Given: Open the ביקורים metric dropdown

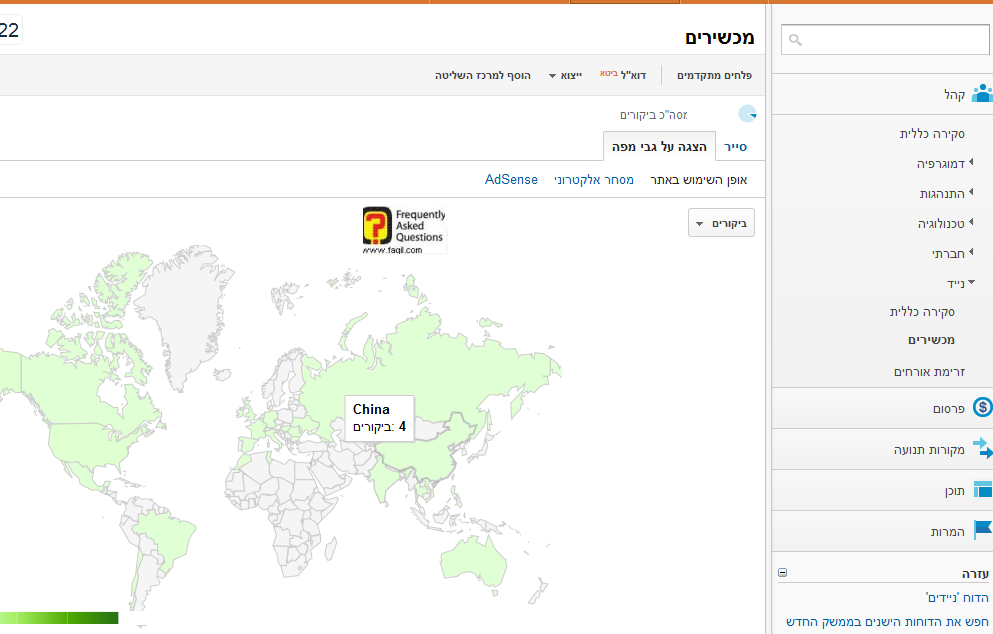Looking at the screenshot, I should 721,223.
